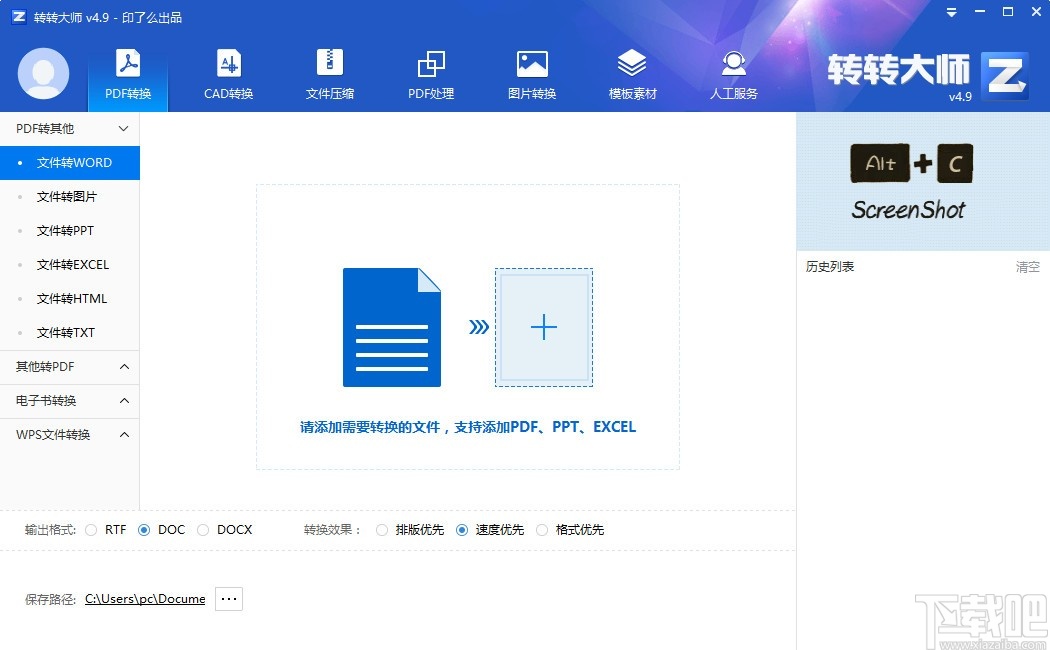The image size is (1050, 650).
Task: Collapse the PDF转其他 section
Action: point(124,128)
